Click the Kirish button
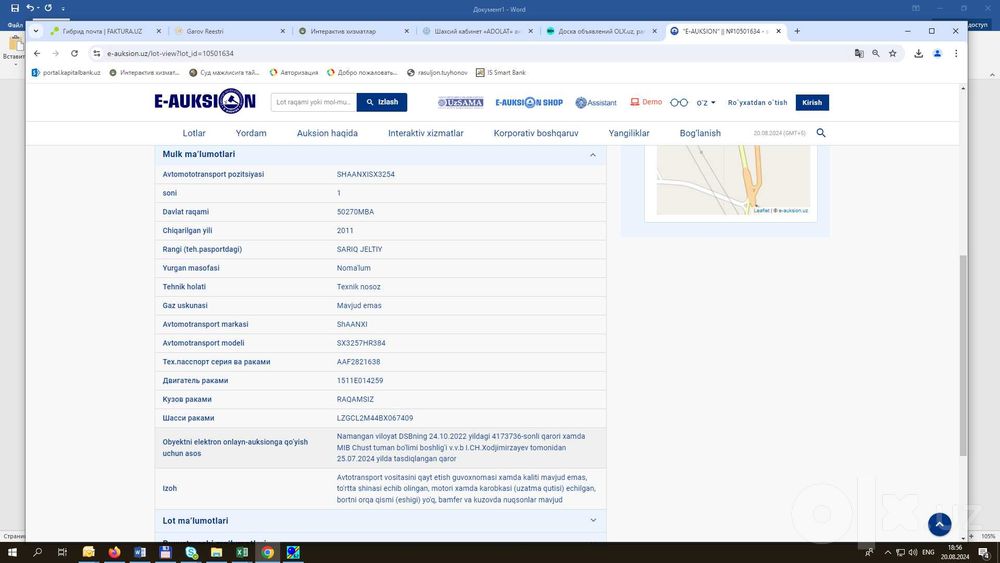Image resolution: width=1000 pixels, height=563 pixels. click(812, 103)
